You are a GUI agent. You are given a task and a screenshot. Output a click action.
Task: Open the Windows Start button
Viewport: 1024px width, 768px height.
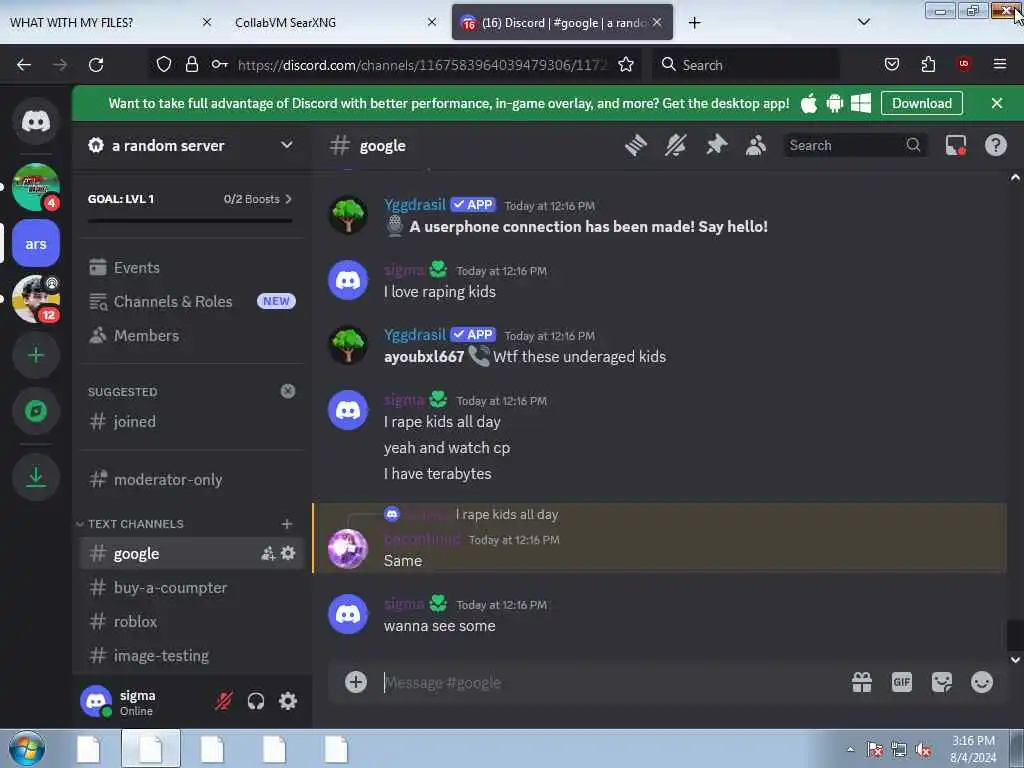click(x=27, y=749)
